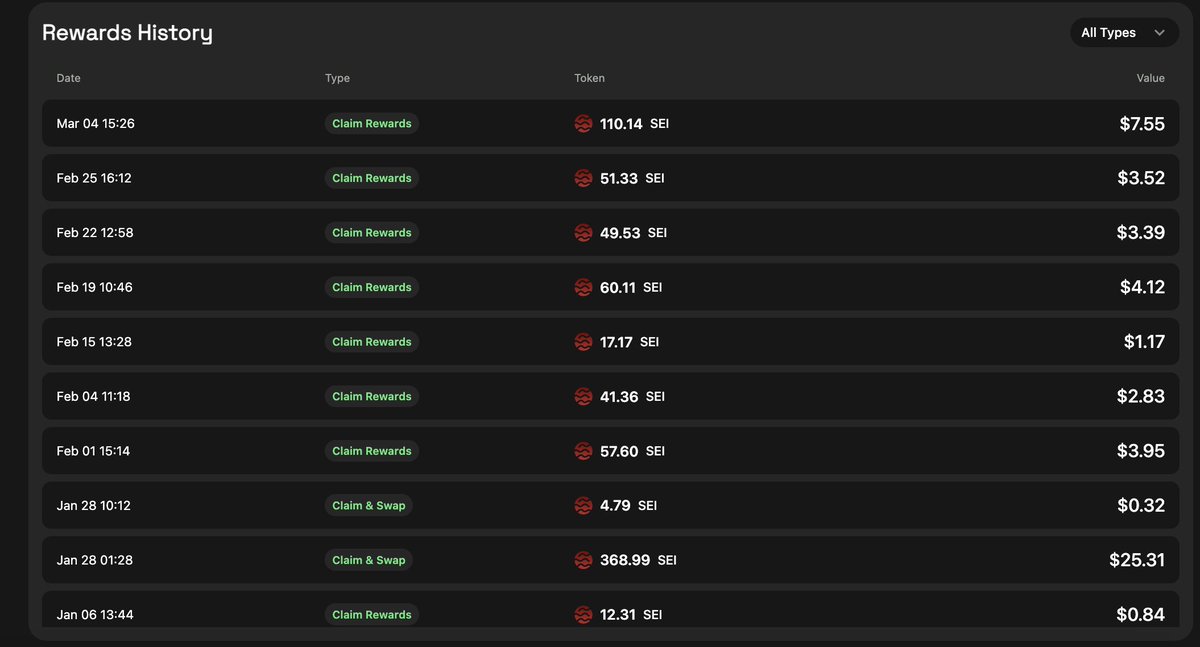Click the $2.83 value
This screenshot has height=647, width=1200.
coord(1141,397)
